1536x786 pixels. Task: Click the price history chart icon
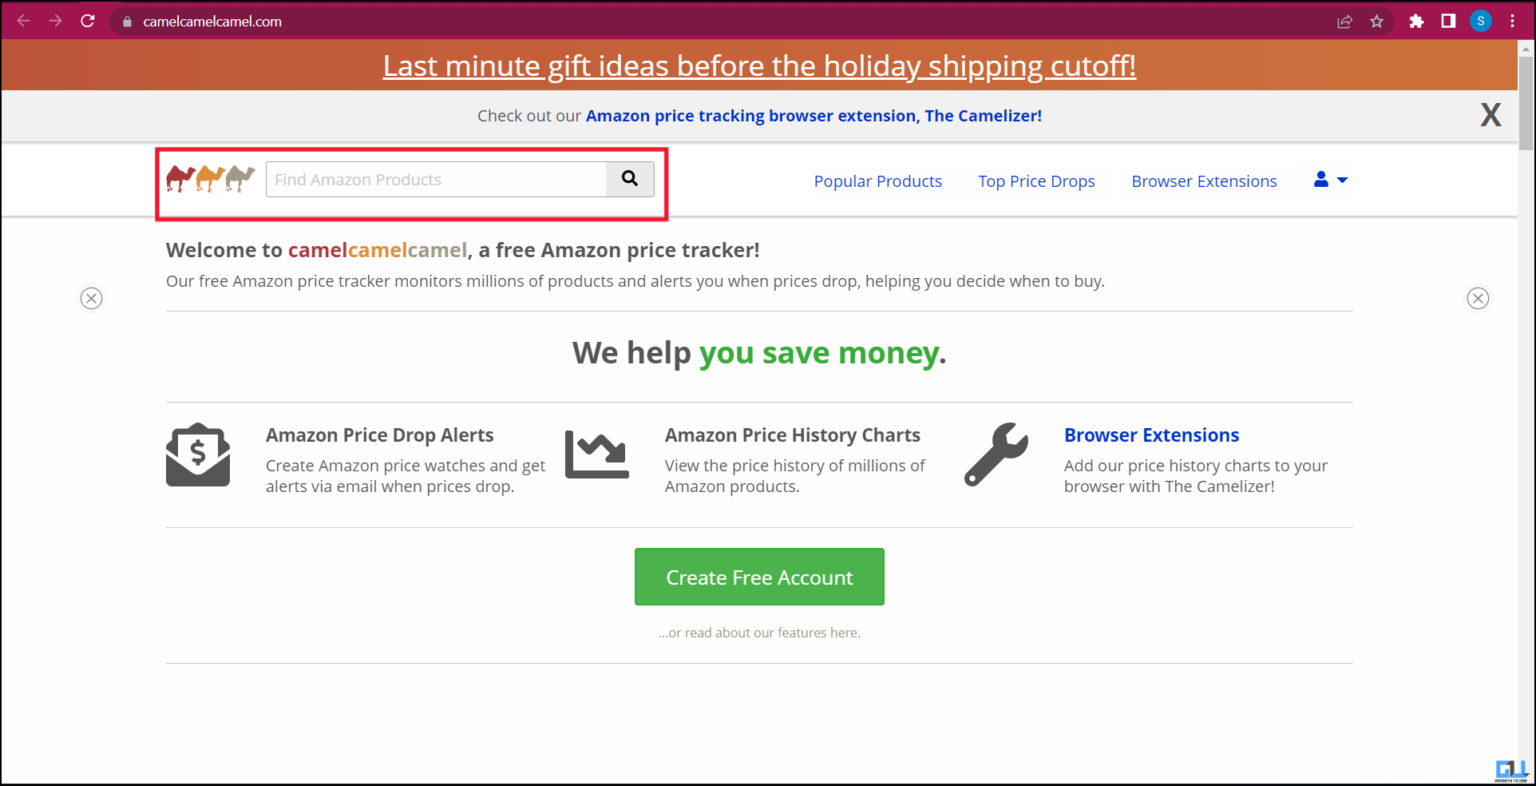pyautogui.click(x=597, y=453)
